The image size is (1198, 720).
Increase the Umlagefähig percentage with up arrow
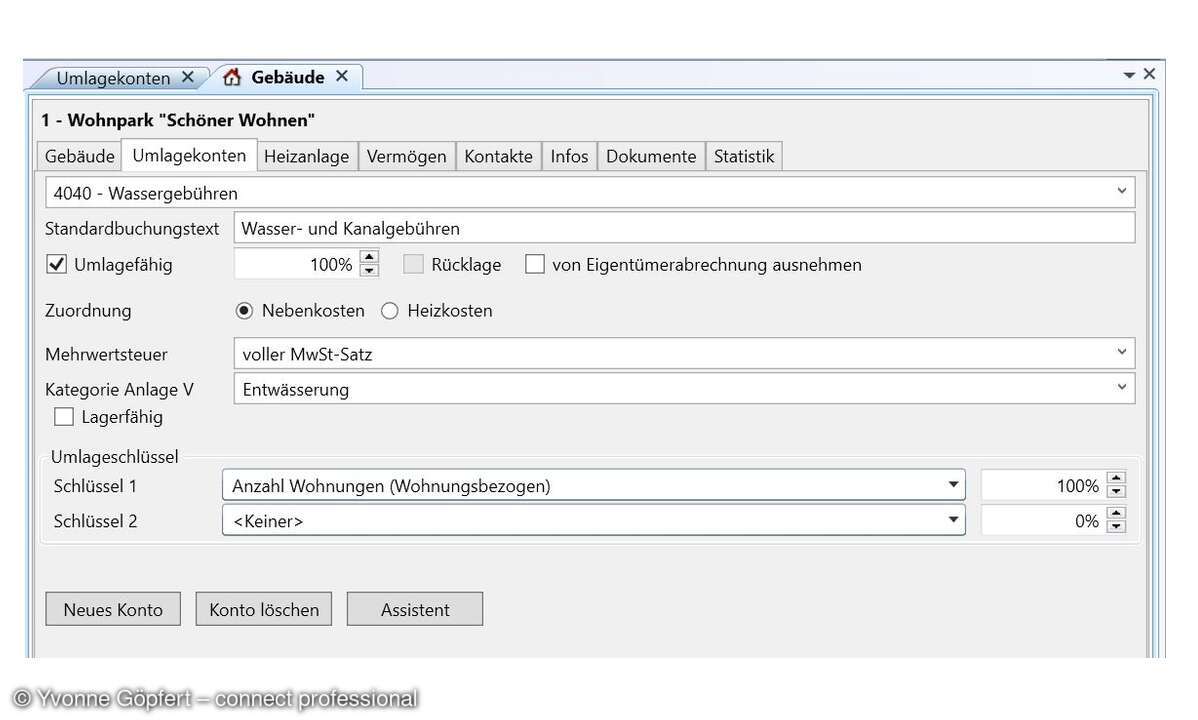369,258
